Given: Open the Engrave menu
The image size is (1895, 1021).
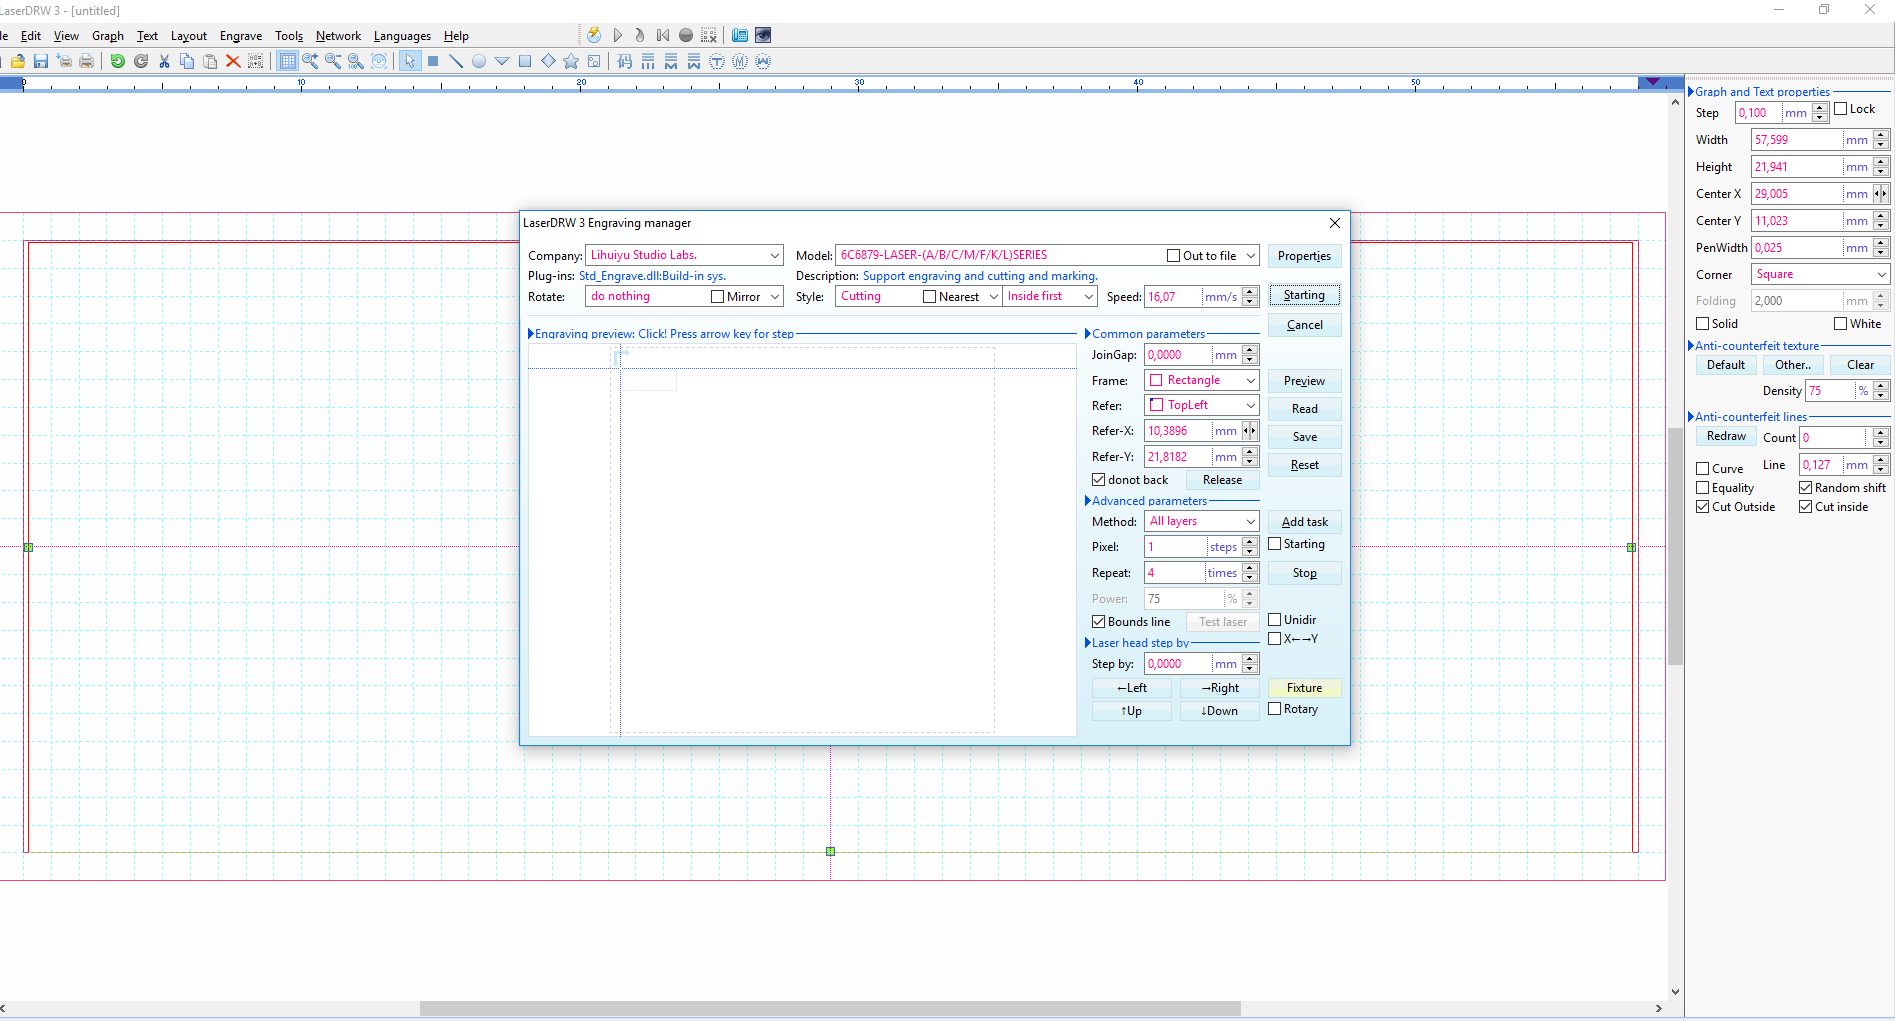Looking at the screenshot, I should tap(241, 36).
